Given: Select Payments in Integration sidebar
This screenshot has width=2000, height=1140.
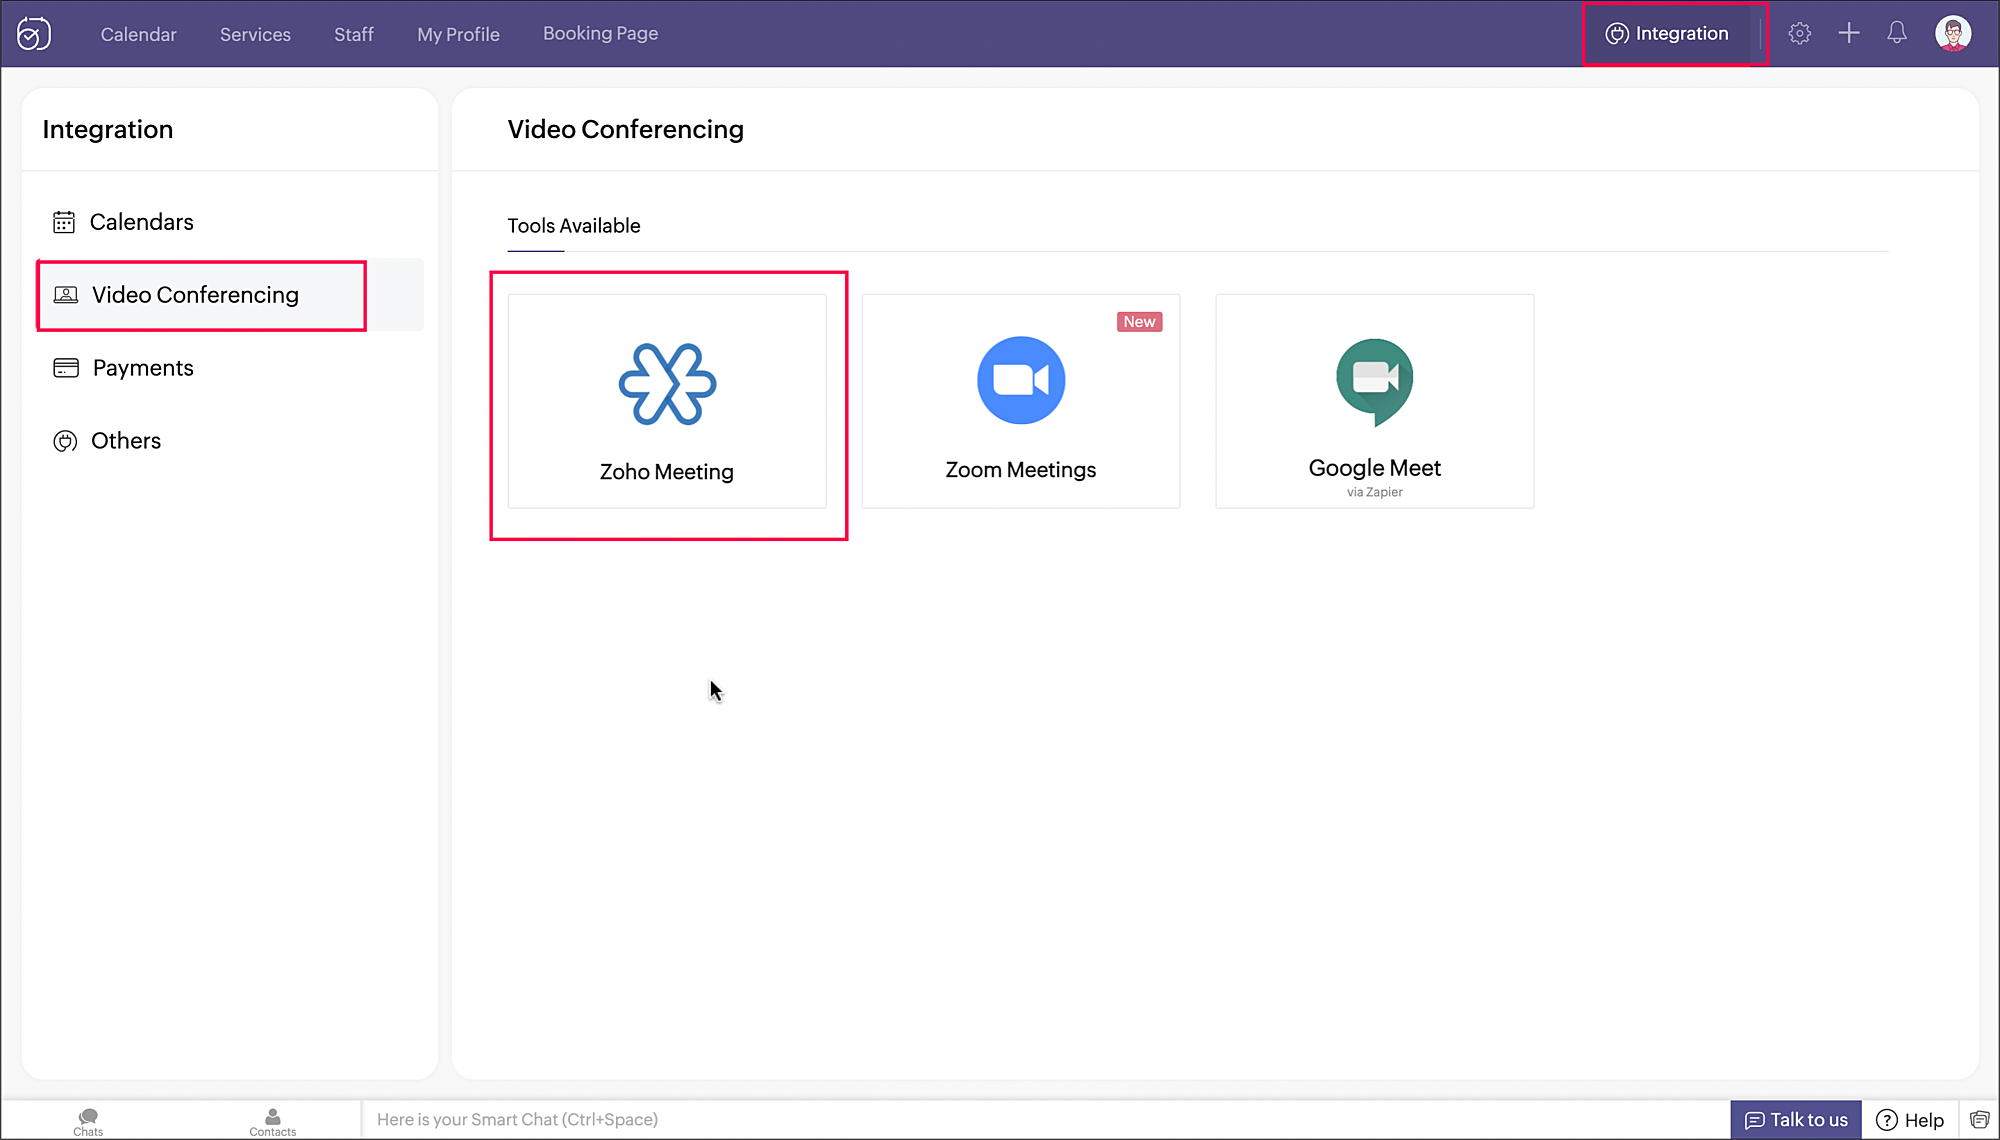Looking at the screenshot, I should click(x=230, y=368).
